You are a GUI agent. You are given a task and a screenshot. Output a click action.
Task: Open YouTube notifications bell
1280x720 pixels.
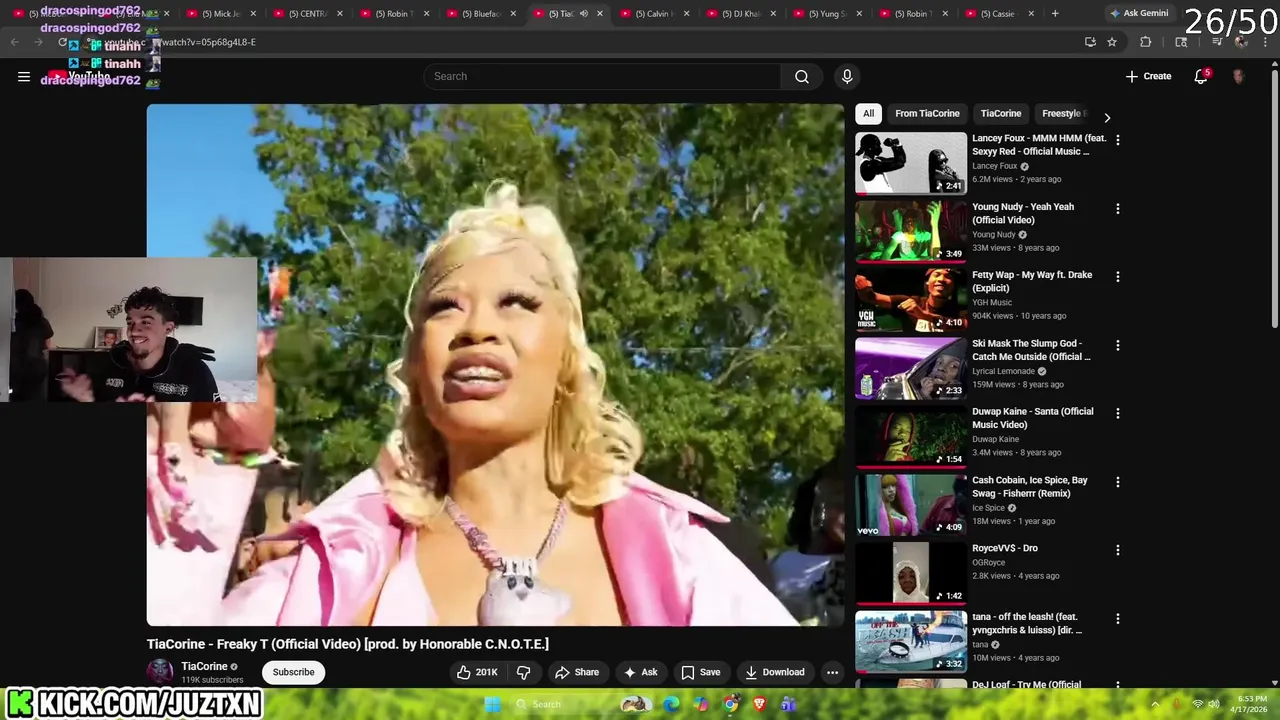(x=1201, y=76)
